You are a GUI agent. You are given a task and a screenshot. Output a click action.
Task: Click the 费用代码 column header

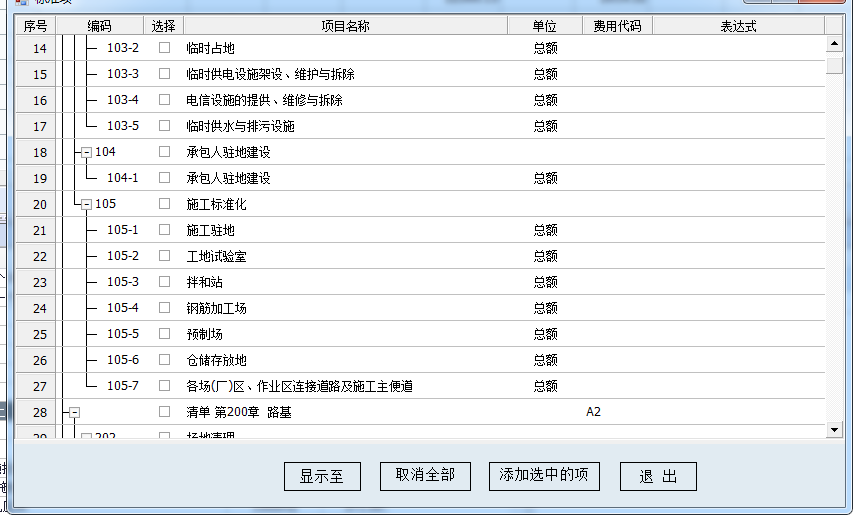pos(617,26)
